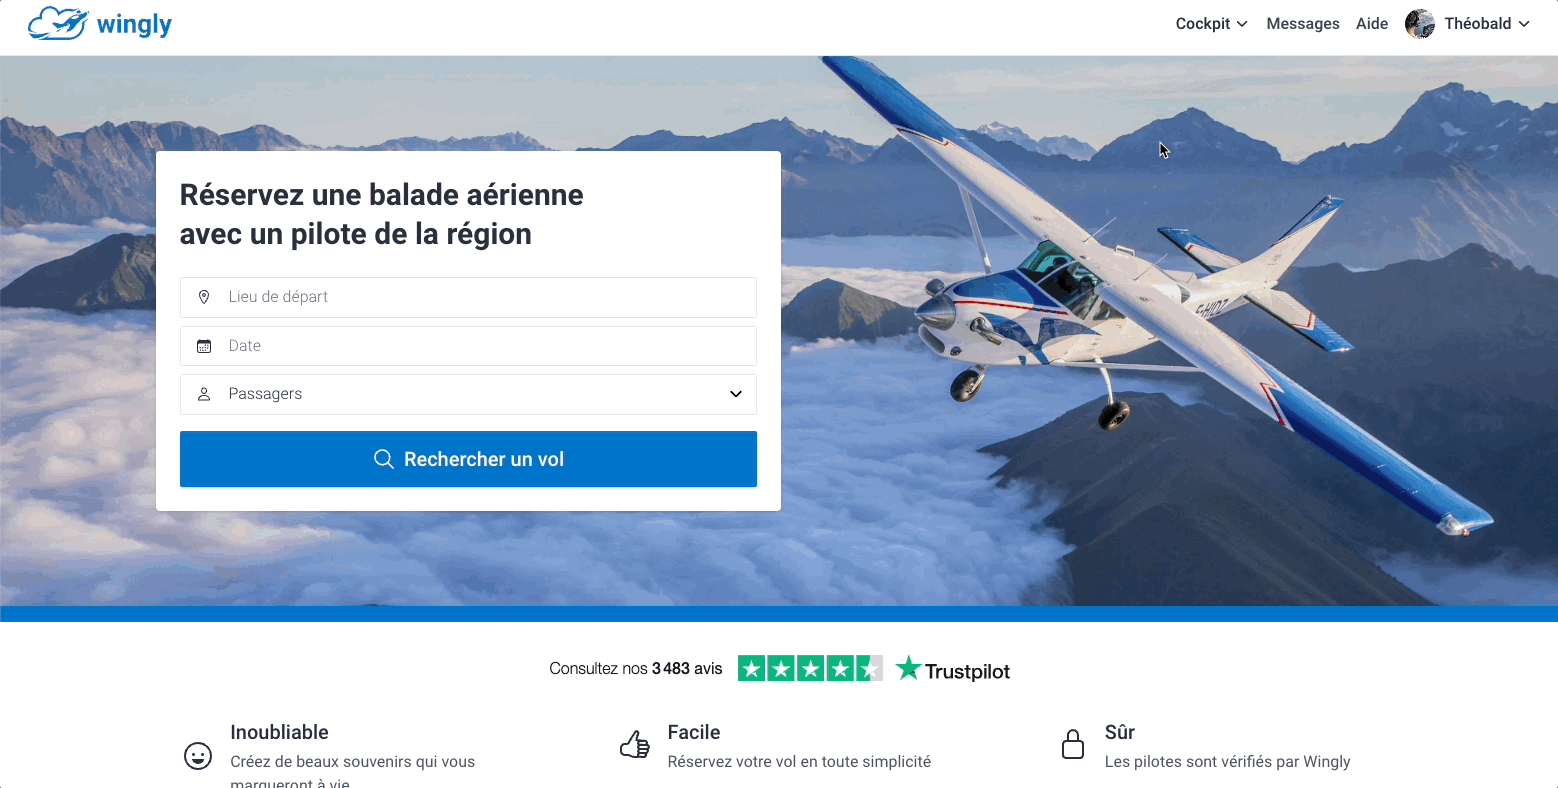The height and width of the screenshot is (788, 1558).
Task: Click the thumbs-up icon beside Facile
Action: tap(635, 744)
